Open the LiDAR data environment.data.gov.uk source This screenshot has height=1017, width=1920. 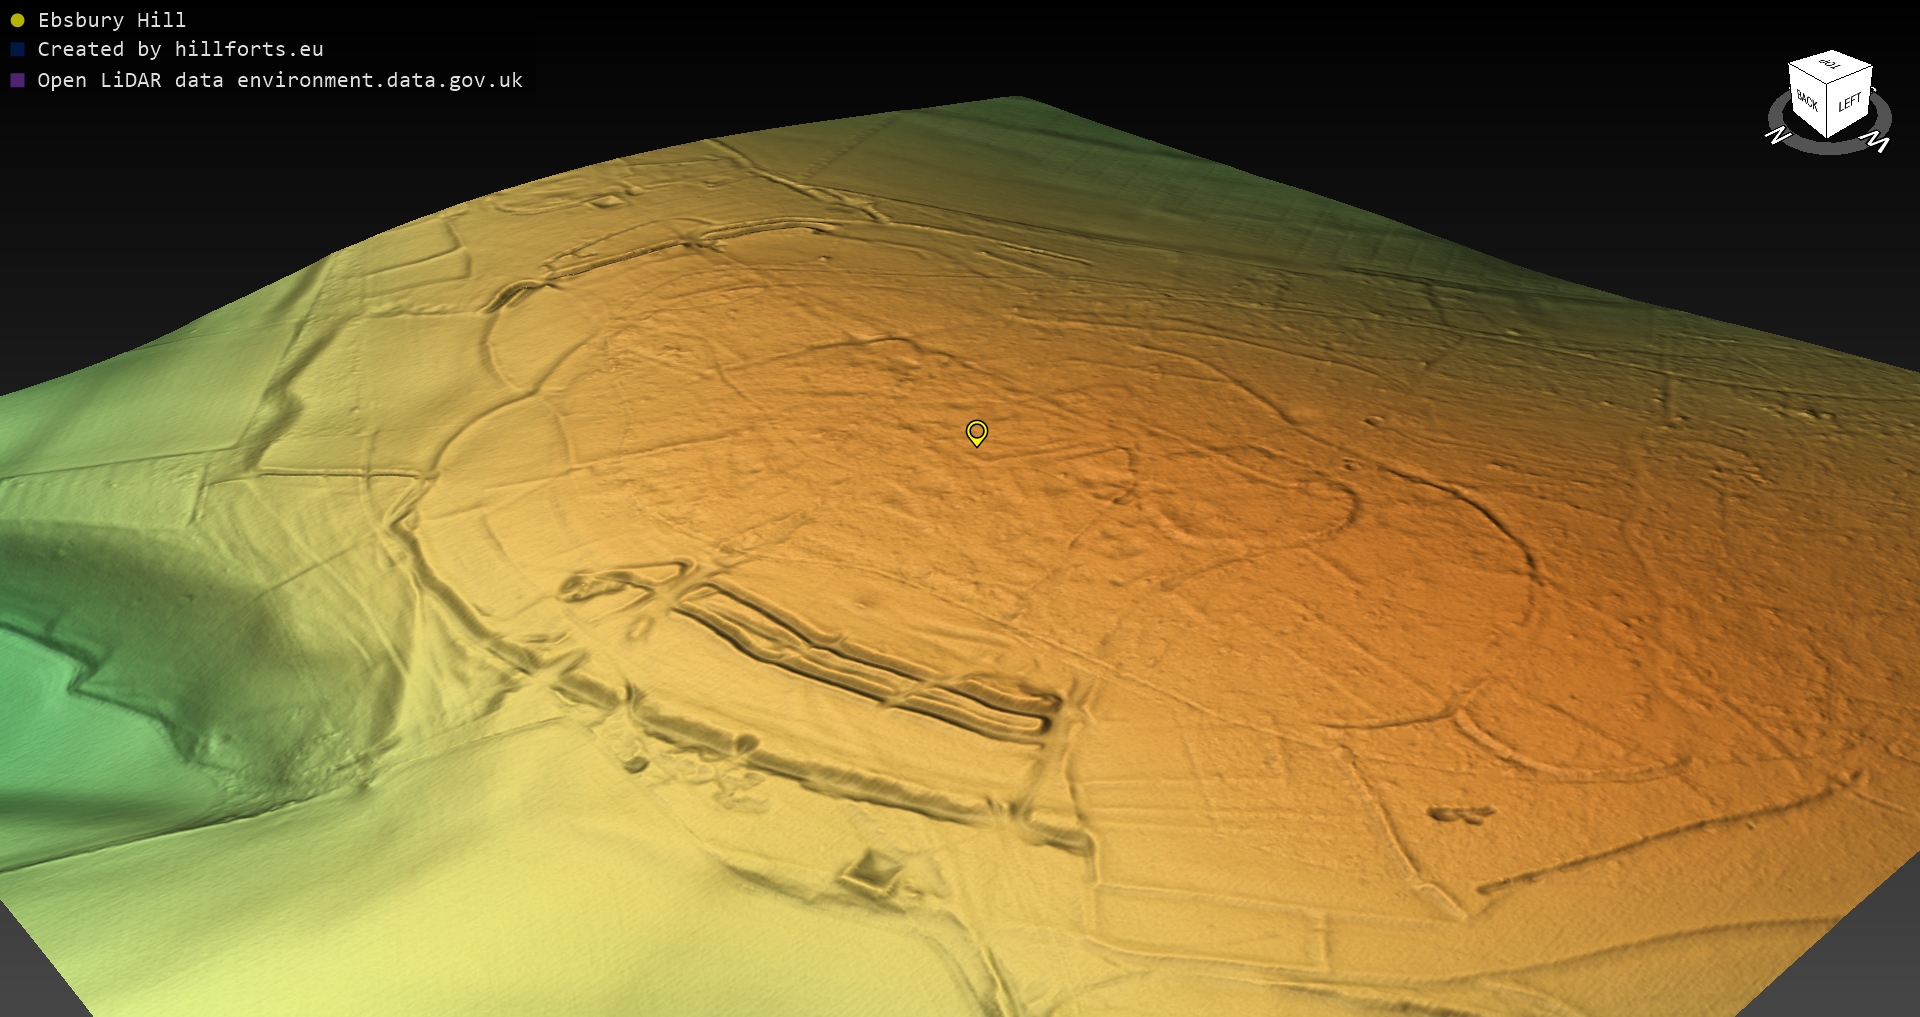click(280, 80)
